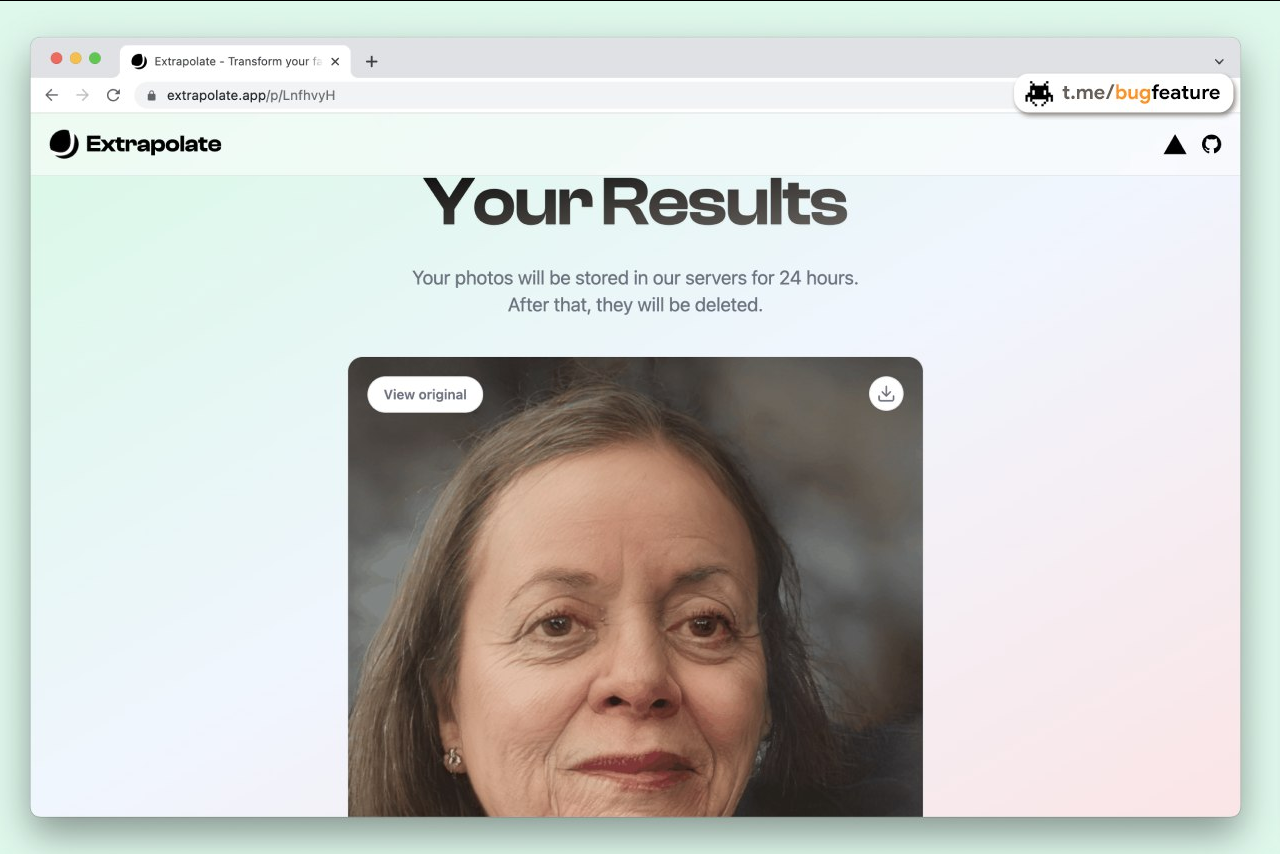The width and height of the screenshot is (1280, 854).
Task: Open a new browser tab
Action: point(371,61)
